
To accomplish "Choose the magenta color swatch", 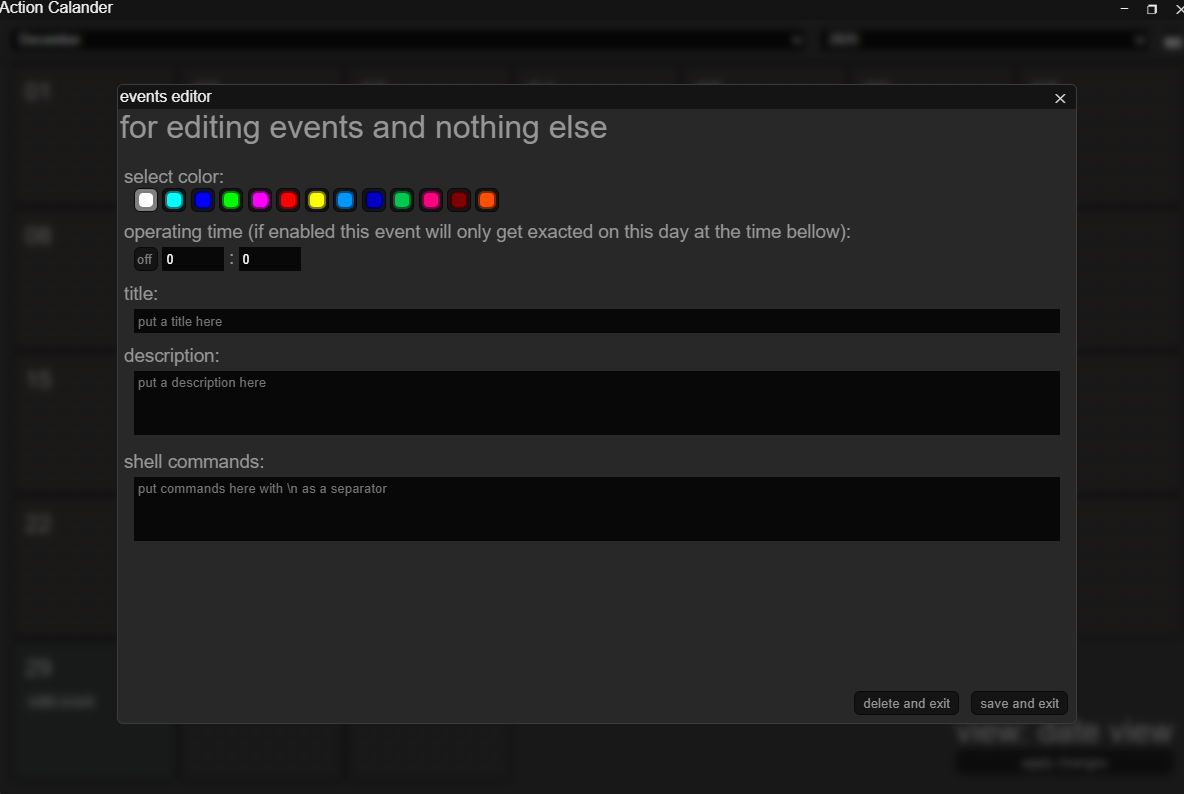I will tap(260, 200).
